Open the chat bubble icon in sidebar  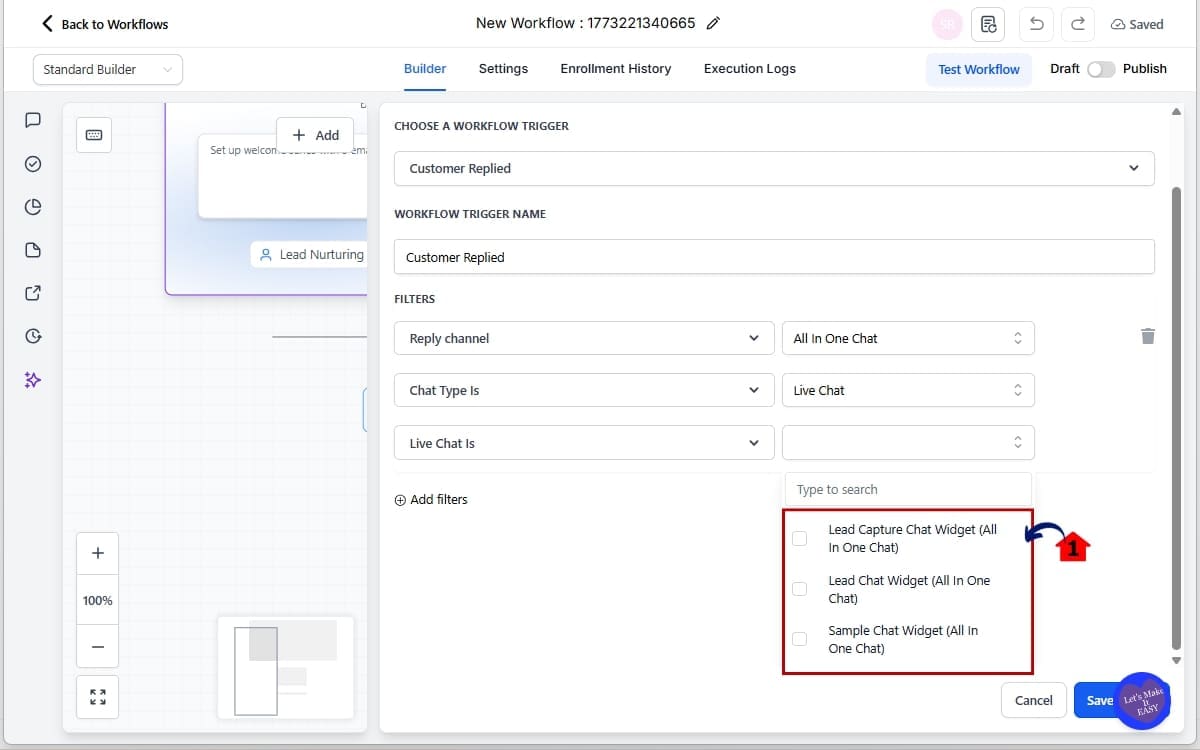click(x=33, y=120)
